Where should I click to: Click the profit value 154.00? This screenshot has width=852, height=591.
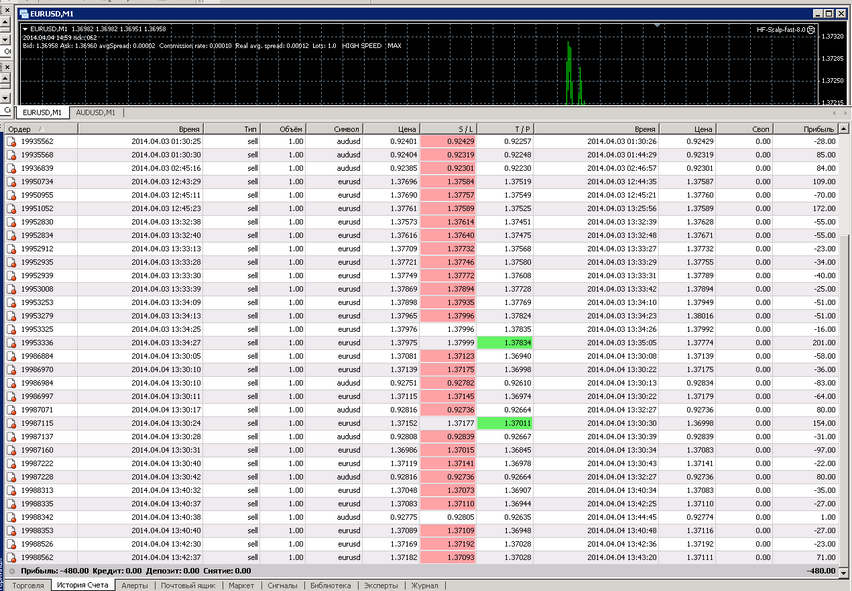(x=824, y=424)
